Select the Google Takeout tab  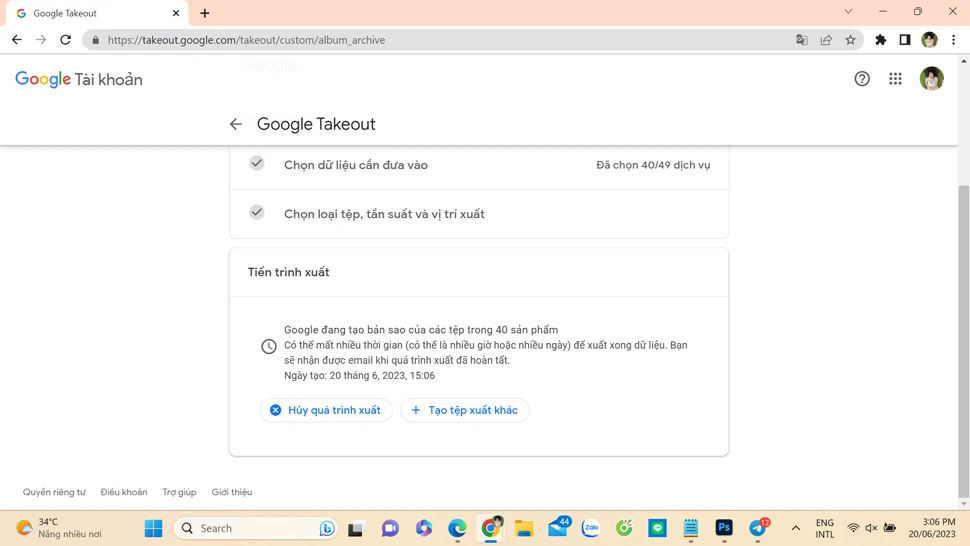tap(97, 13)
